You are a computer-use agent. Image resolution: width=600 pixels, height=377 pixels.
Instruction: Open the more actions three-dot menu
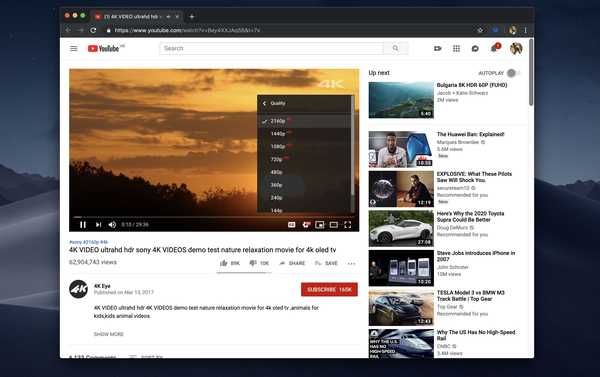351,263
